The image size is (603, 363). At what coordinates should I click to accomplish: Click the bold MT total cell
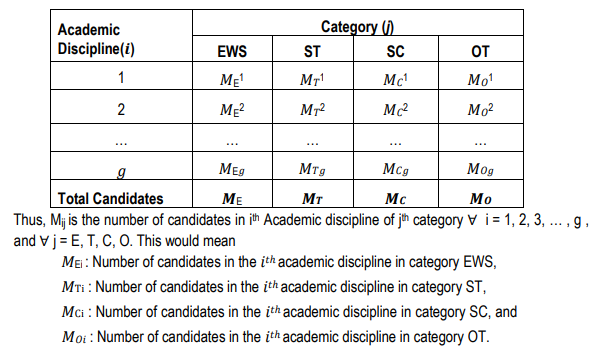point(313,194)
